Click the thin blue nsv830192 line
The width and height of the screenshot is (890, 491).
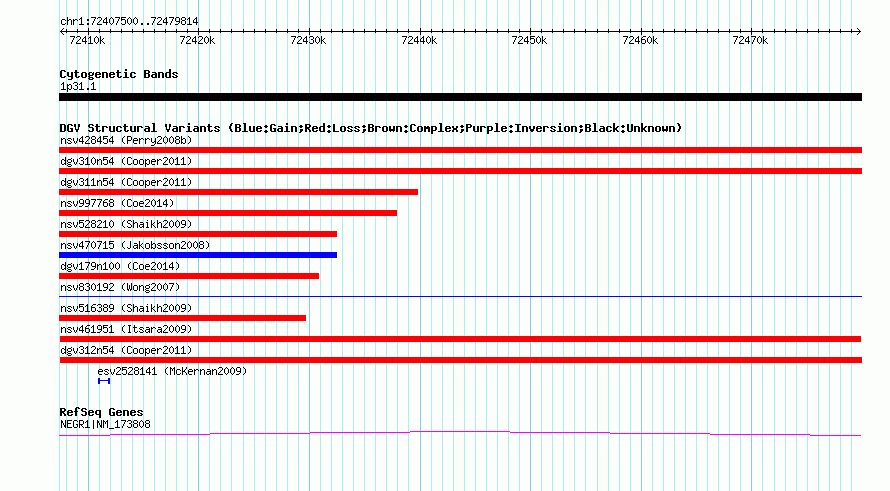[x=460, y=296]
